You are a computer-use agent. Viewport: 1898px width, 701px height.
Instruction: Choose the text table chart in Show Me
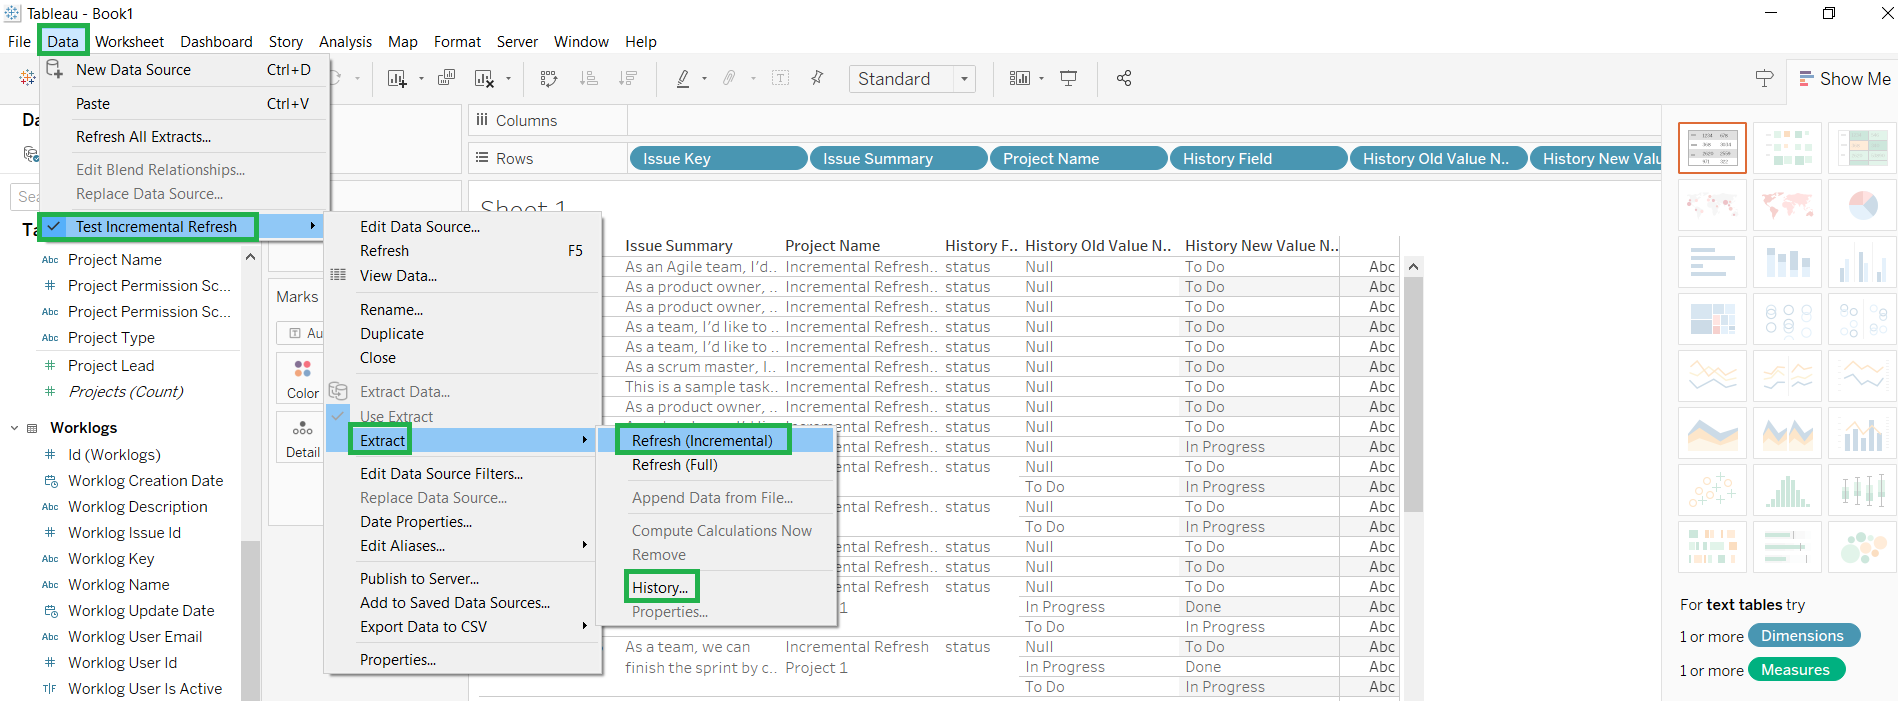1712,148
